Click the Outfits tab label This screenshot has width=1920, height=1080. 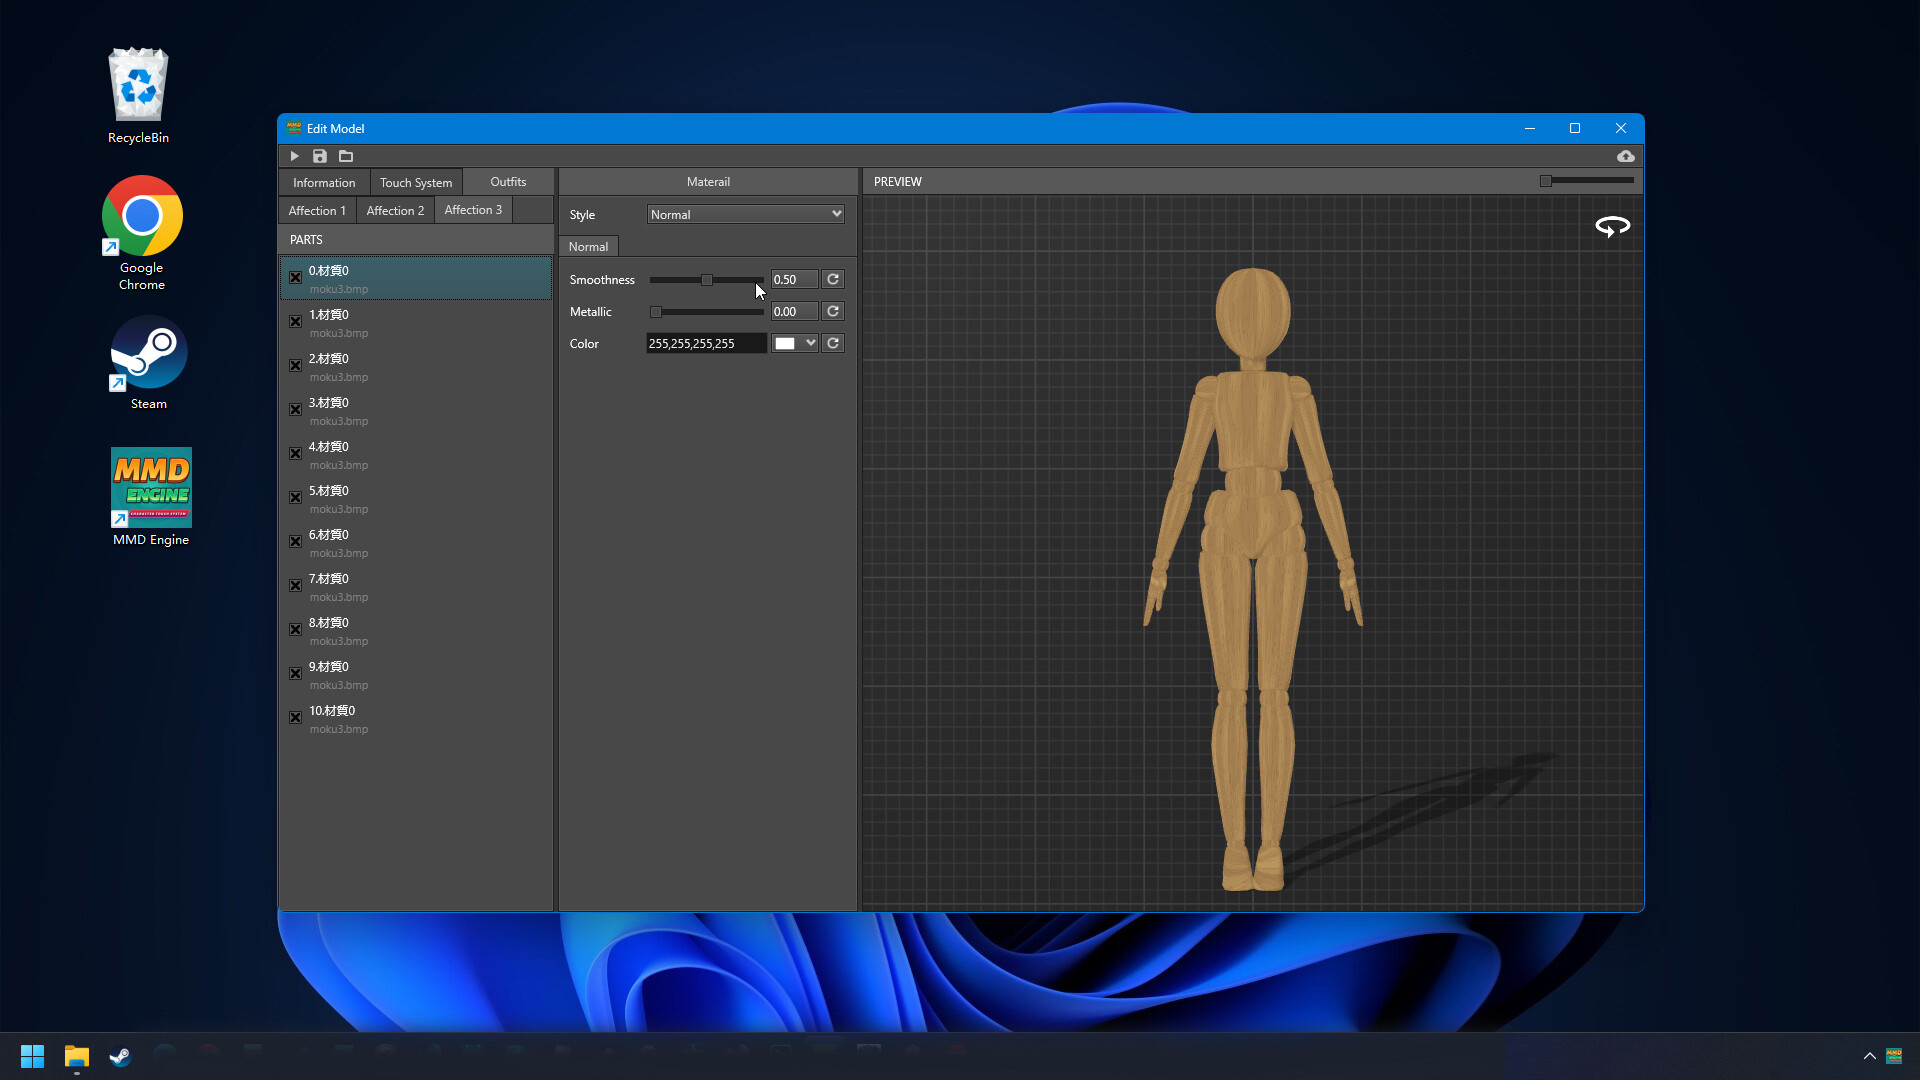point(508,182)
